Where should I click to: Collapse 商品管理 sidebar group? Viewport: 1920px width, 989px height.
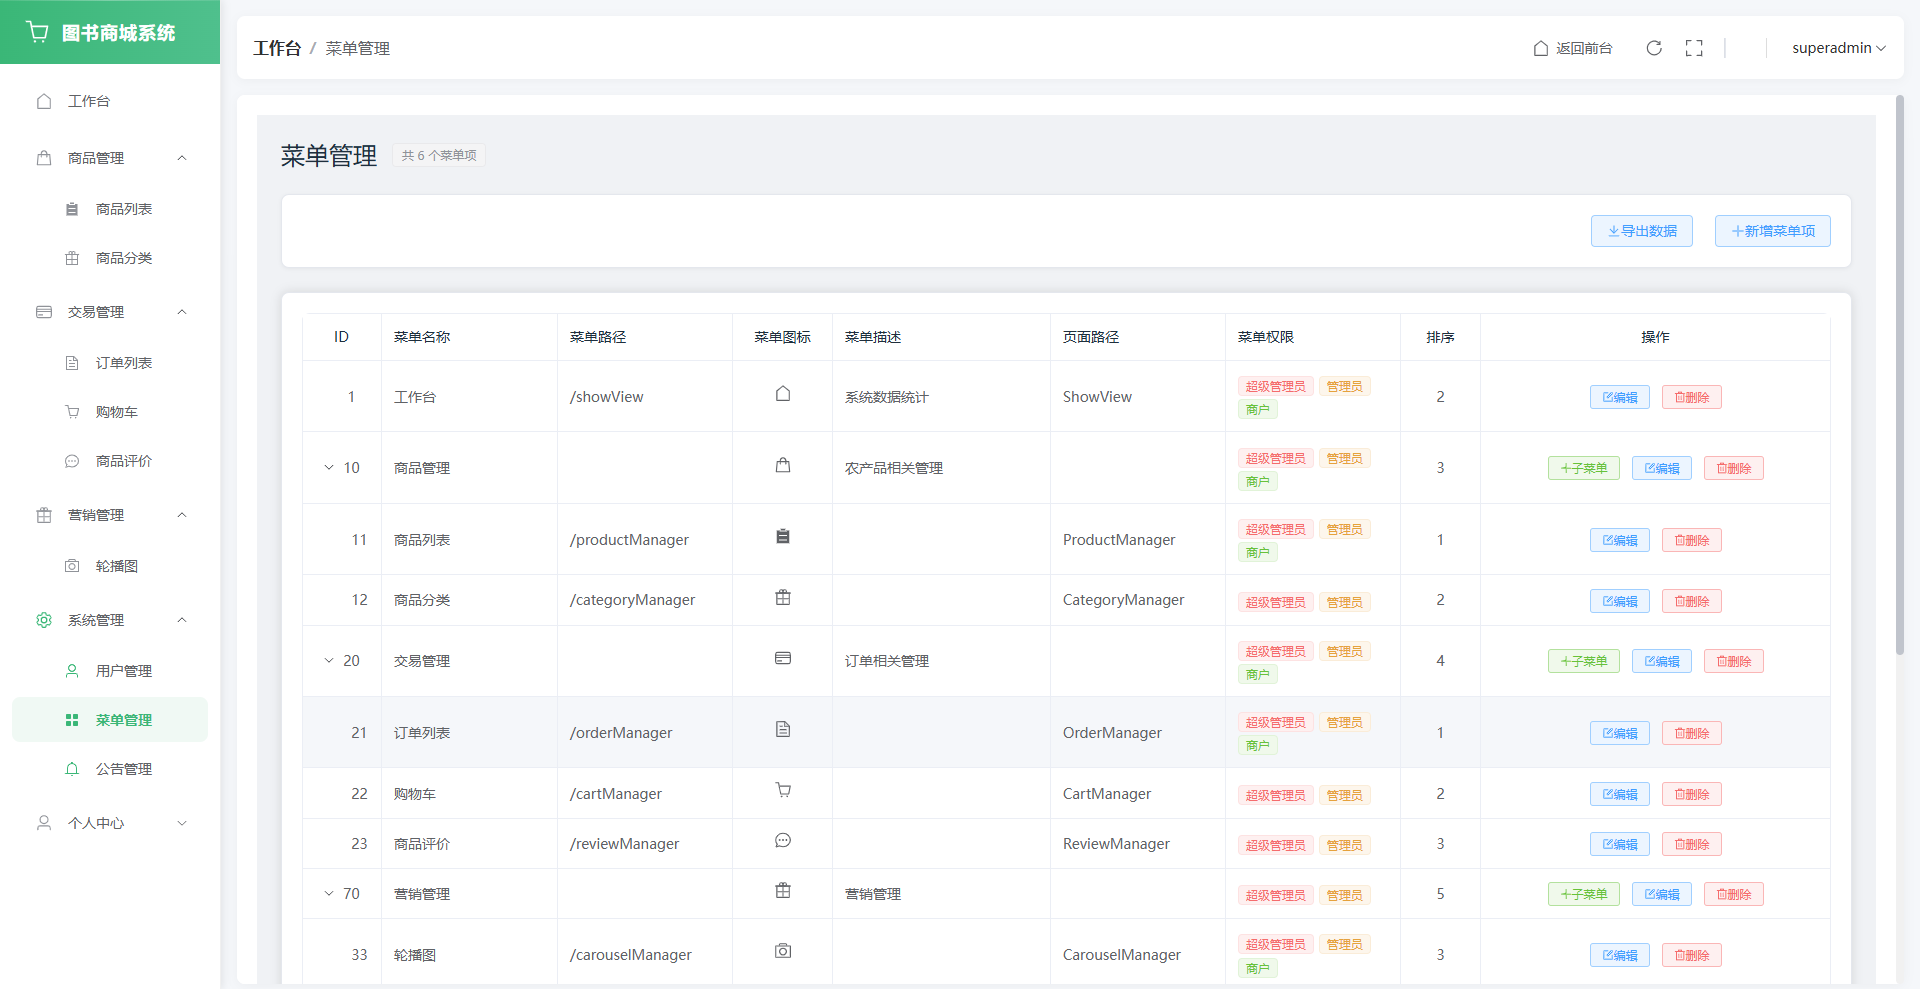pyautogui.click(x=182, y=158)
